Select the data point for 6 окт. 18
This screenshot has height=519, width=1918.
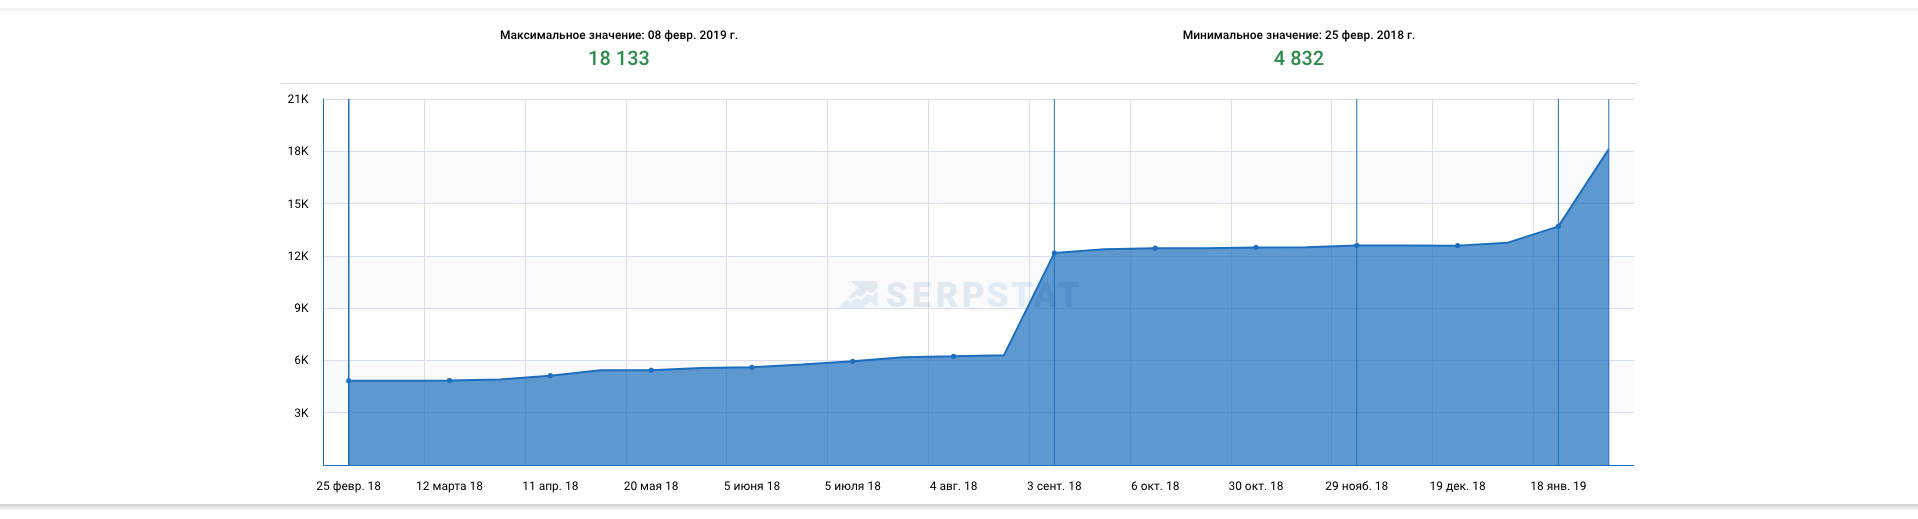[x=1155, y=248]
